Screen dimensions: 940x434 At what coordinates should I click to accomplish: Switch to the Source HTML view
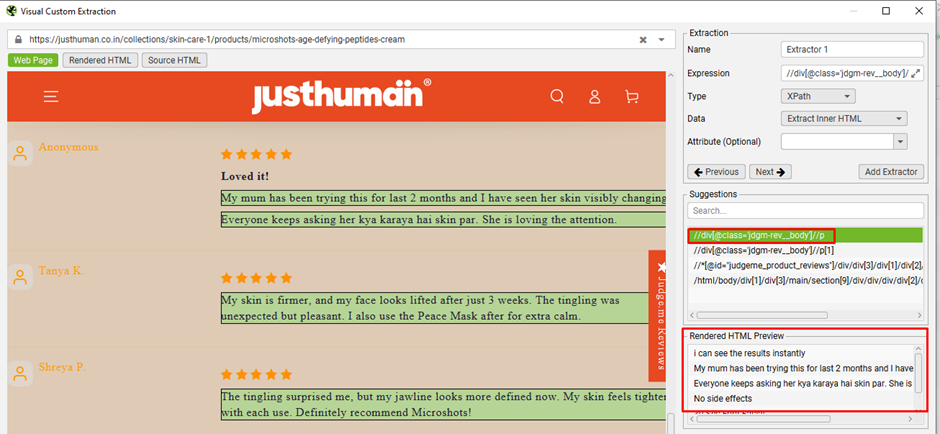[175, 60]
